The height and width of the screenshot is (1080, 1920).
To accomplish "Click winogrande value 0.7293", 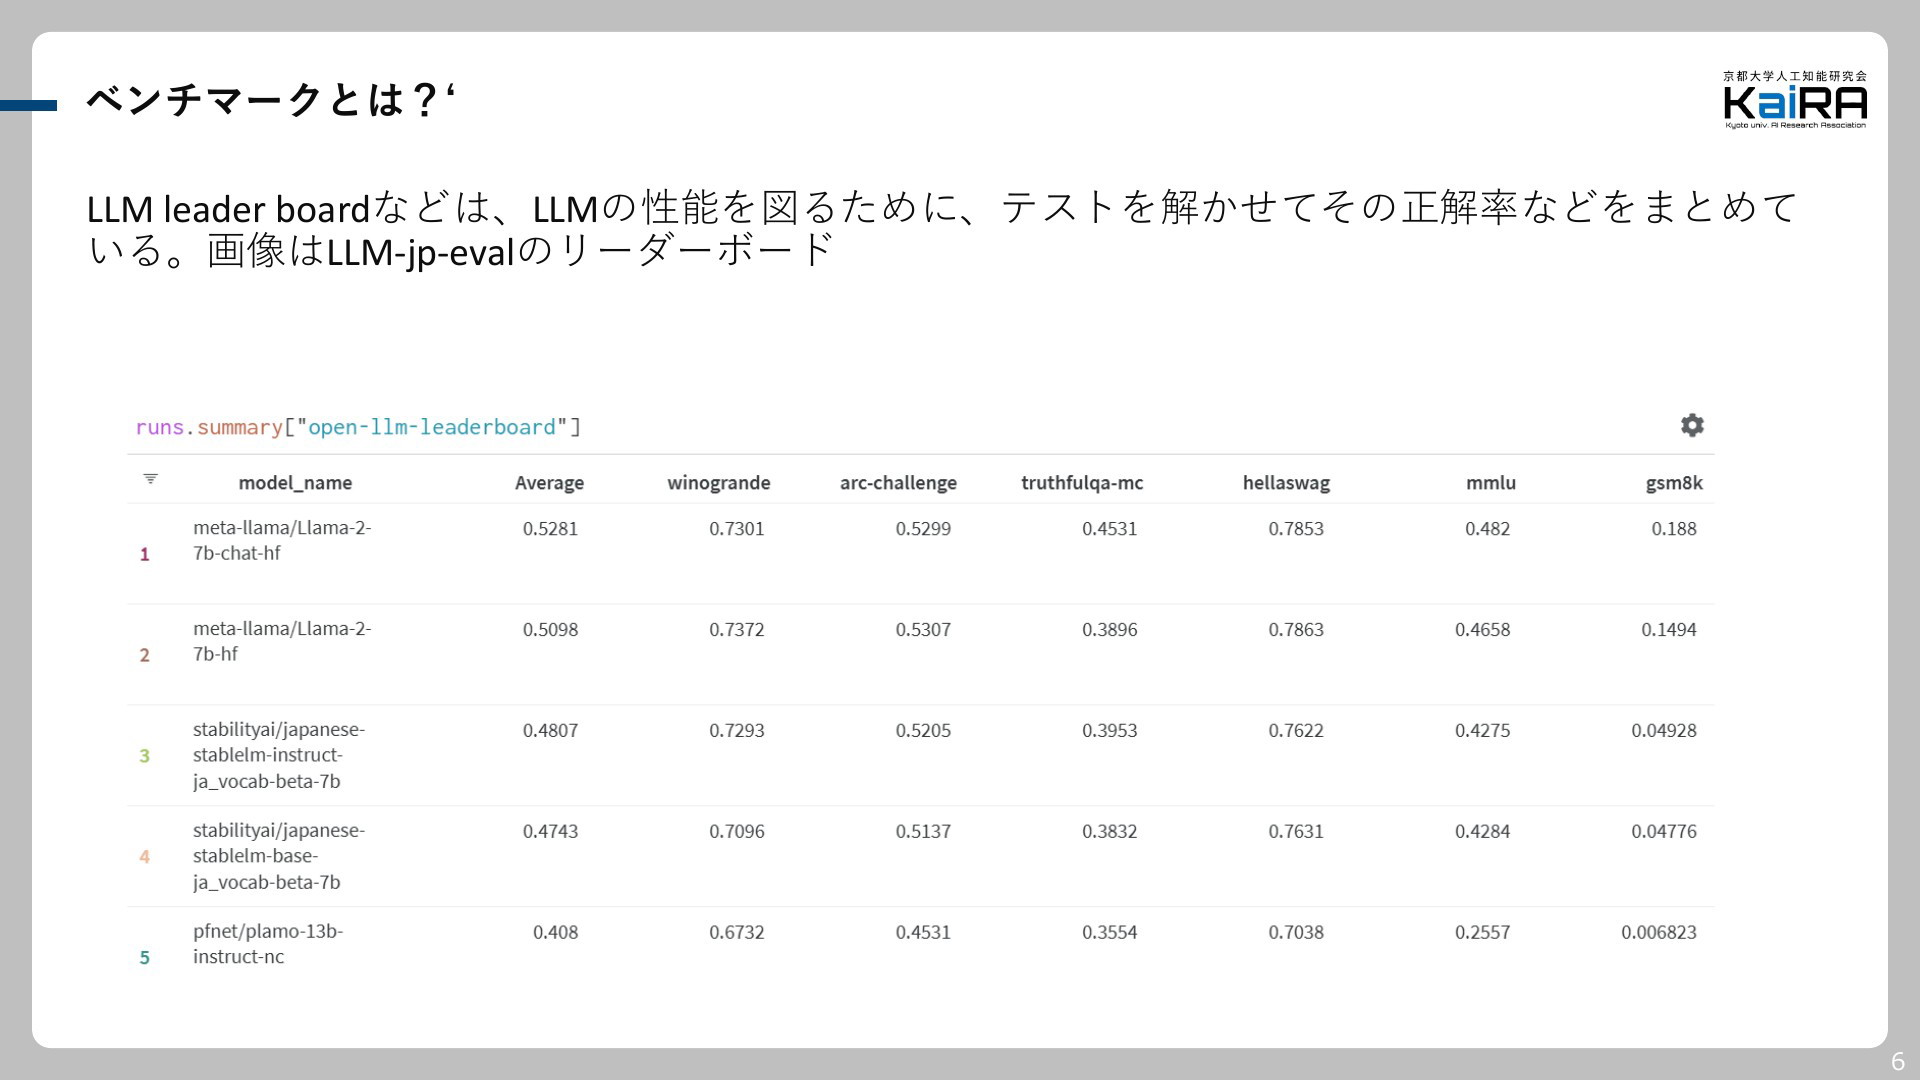I will 737,731.
